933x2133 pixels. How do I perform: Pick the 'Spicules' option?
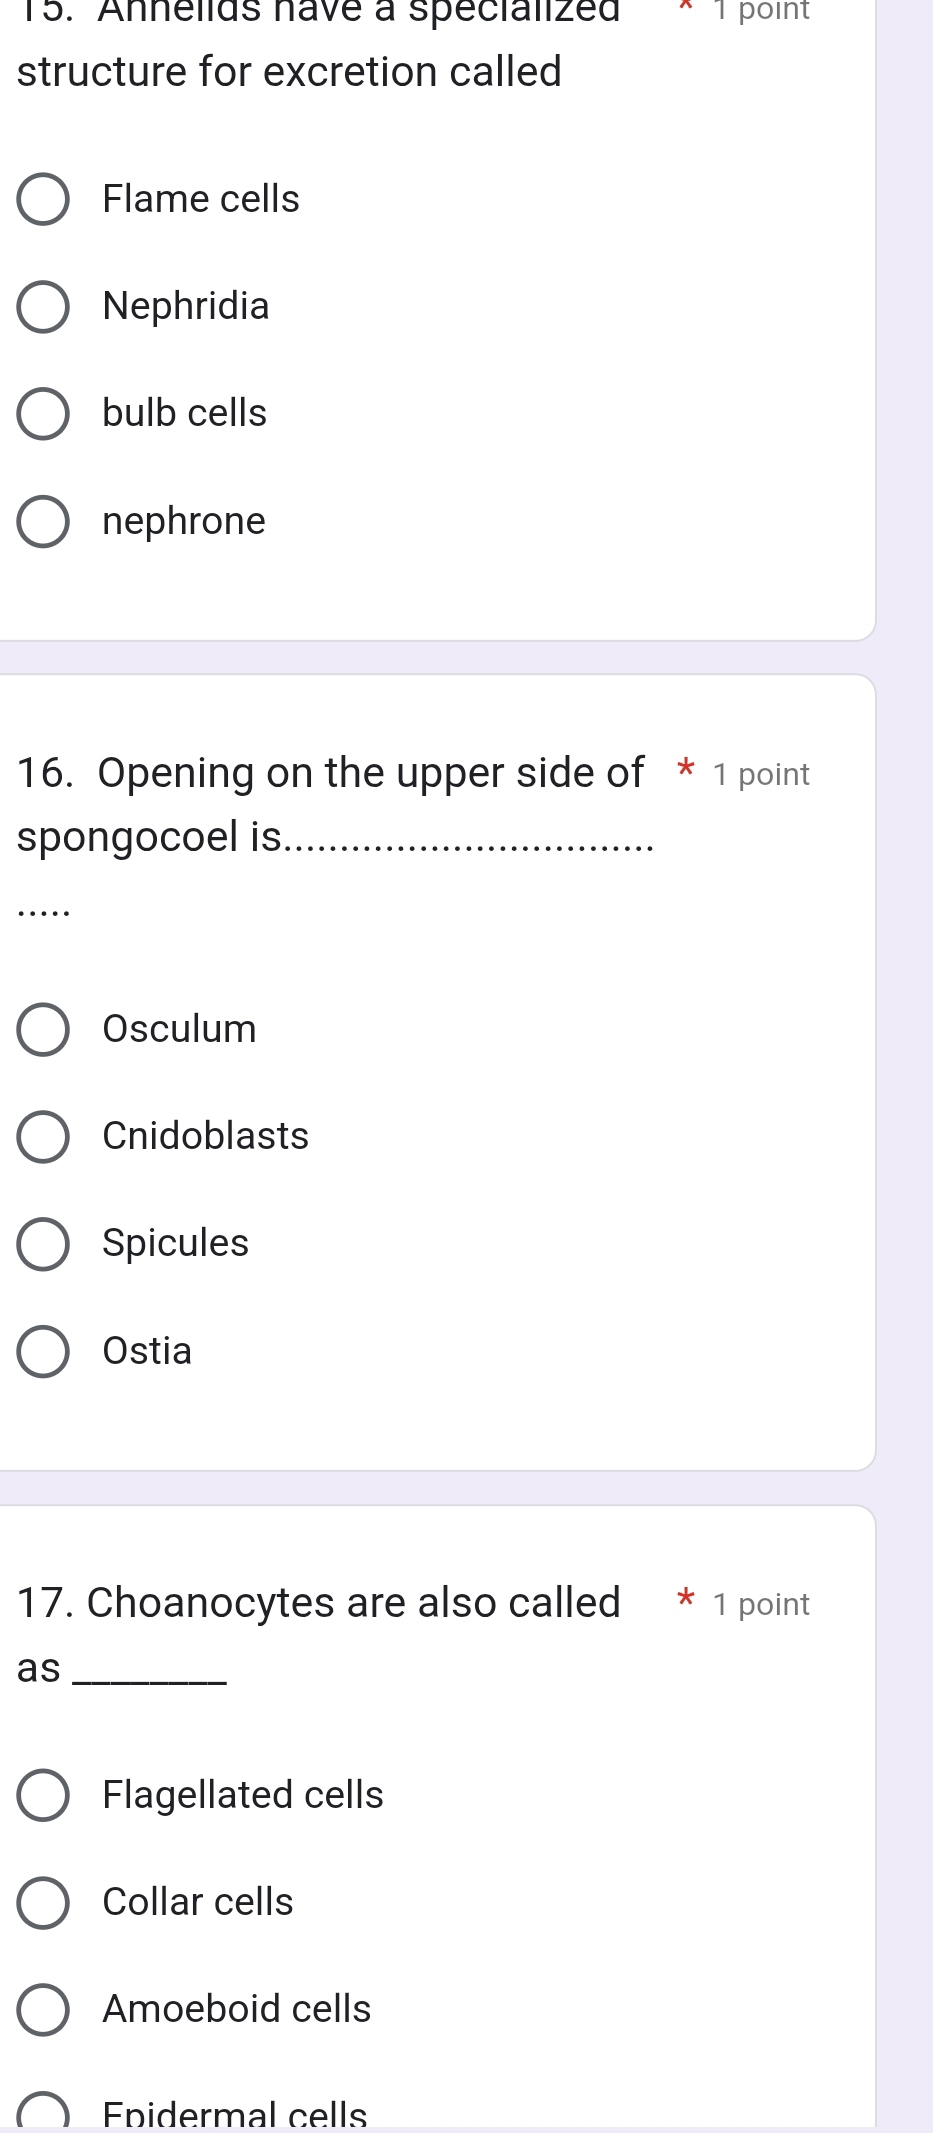(43, 1243)
